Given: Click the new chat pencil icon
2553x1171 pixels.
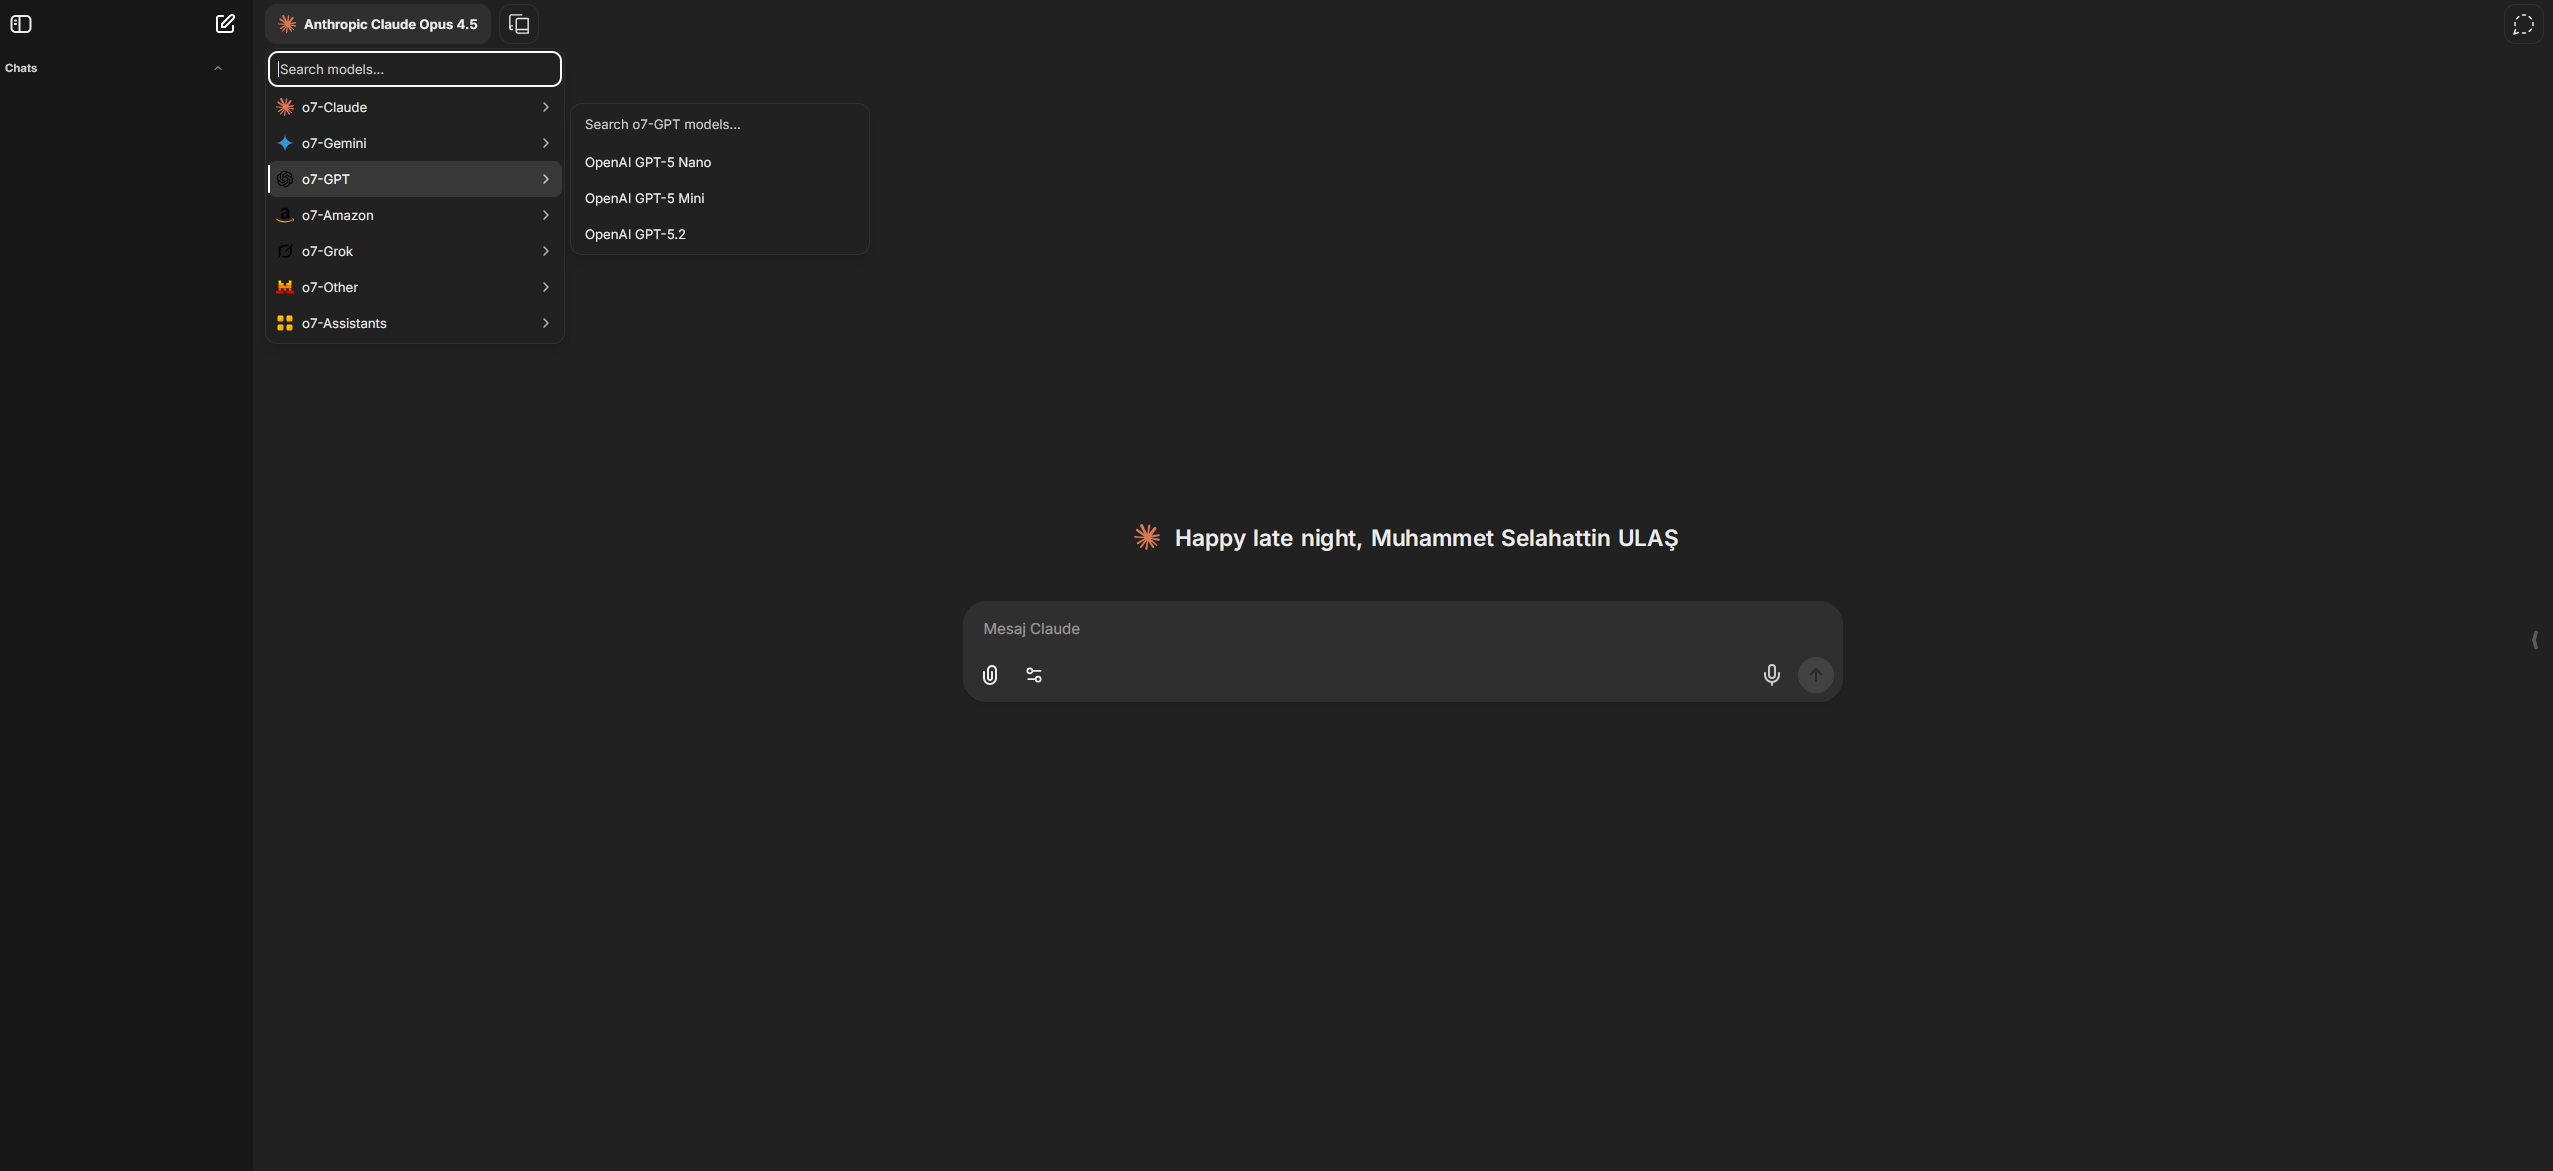Looking at the screenshot, I should [x=225, y=24].
